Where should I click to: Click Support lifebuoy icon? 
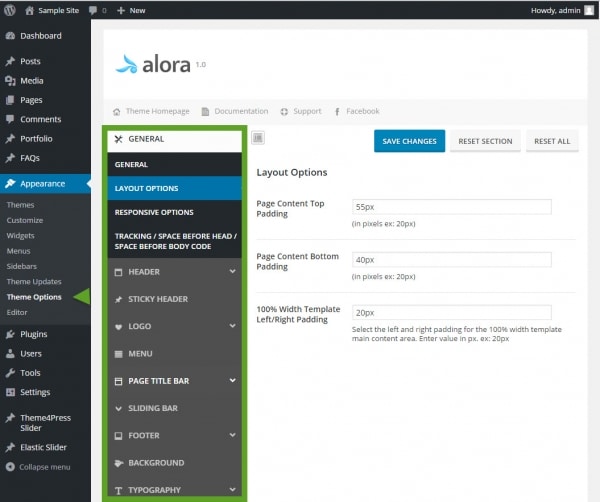[284, 112]
